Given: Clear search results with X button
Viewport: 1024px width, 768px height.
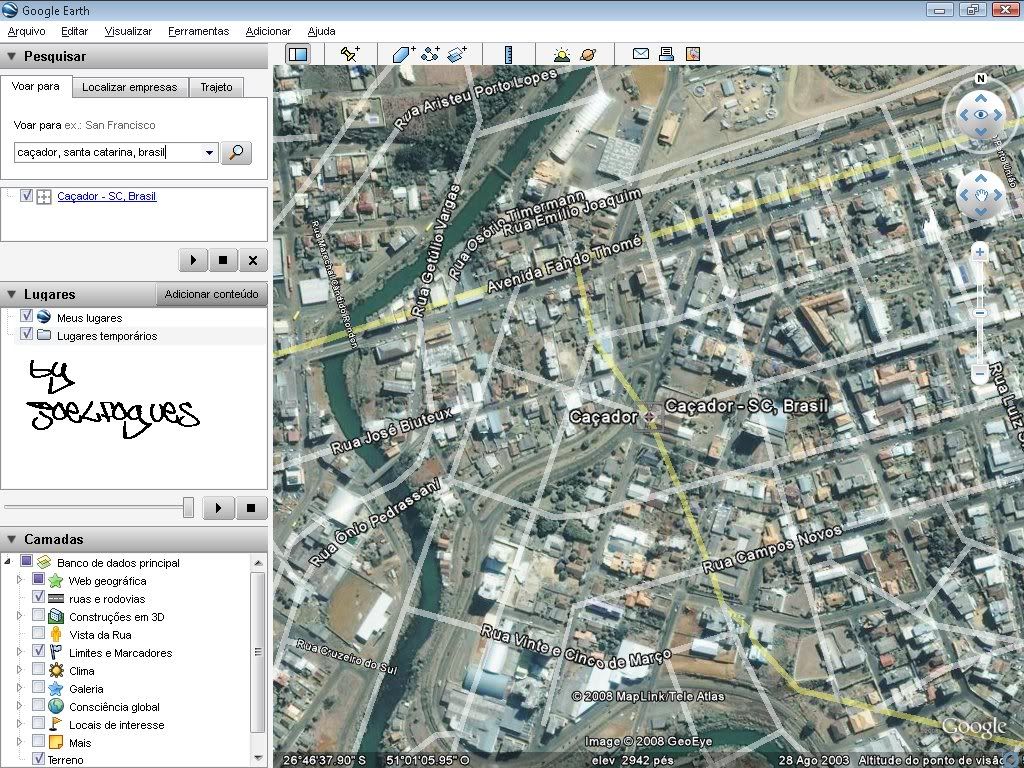Looking at the screenshot, I should coord(253,260).
